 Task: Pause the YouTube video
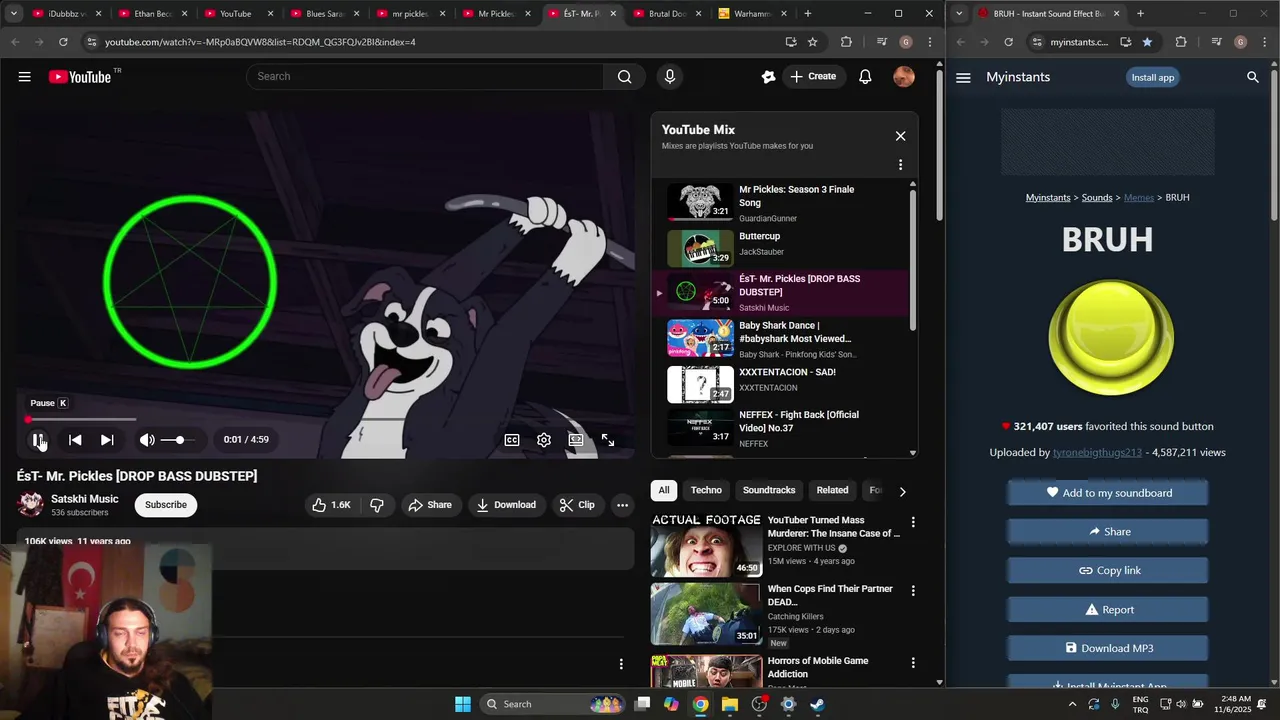point(38,440)
